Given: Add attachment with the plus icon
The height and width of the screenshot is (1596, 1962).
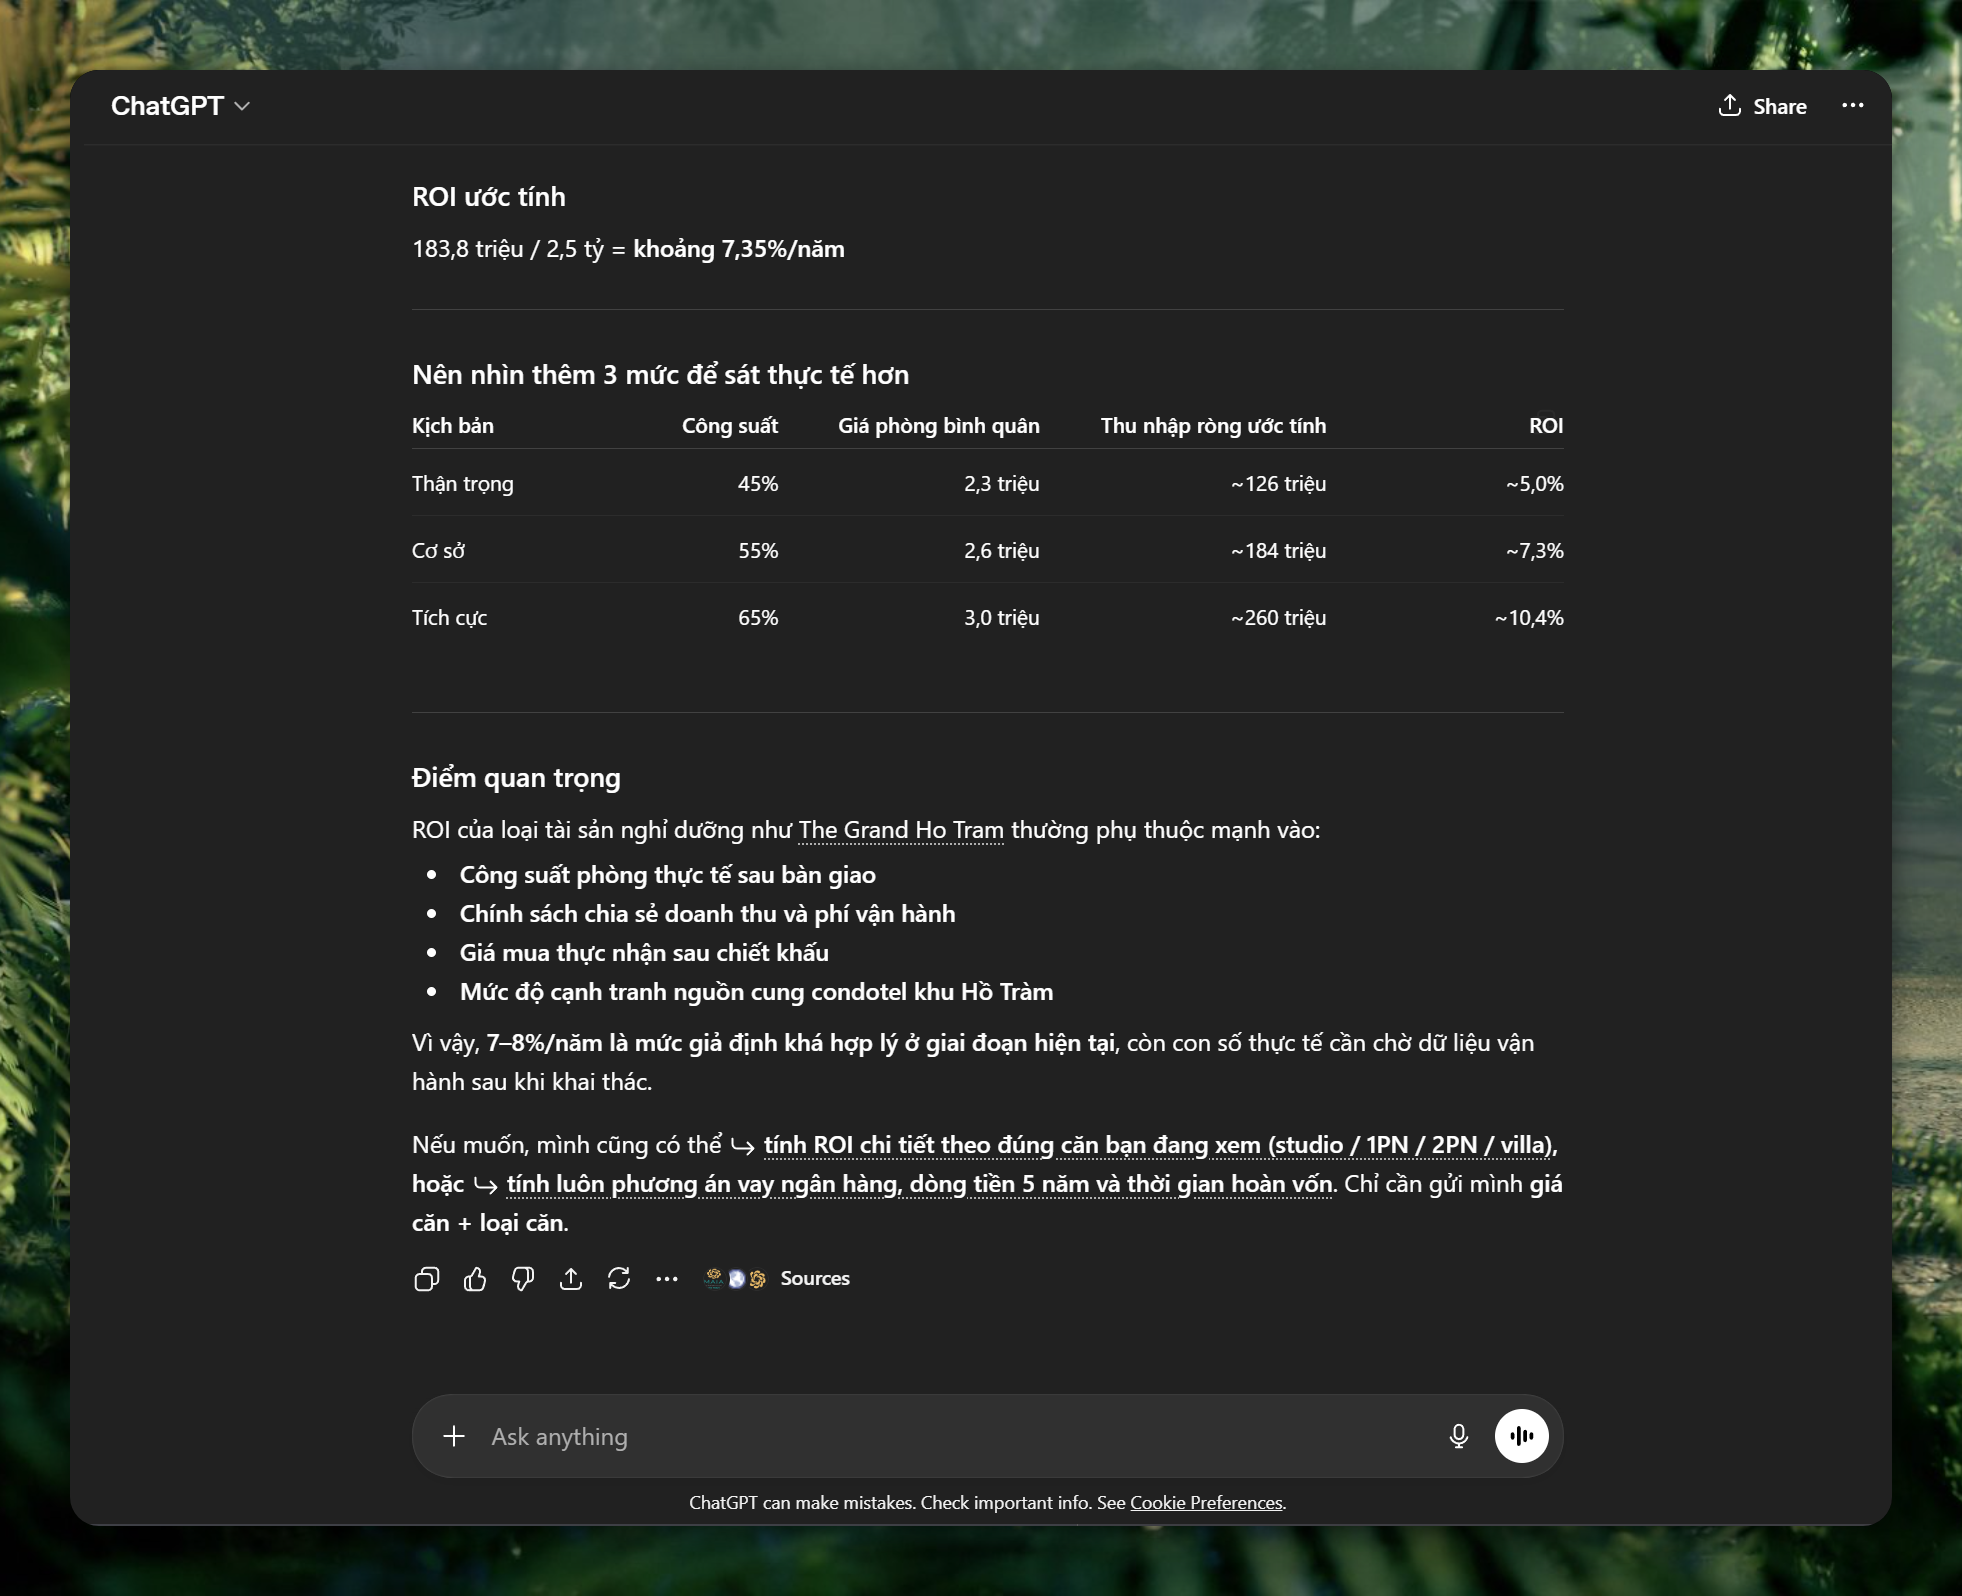Looking at the screenshot, I should click(454, 1437).
